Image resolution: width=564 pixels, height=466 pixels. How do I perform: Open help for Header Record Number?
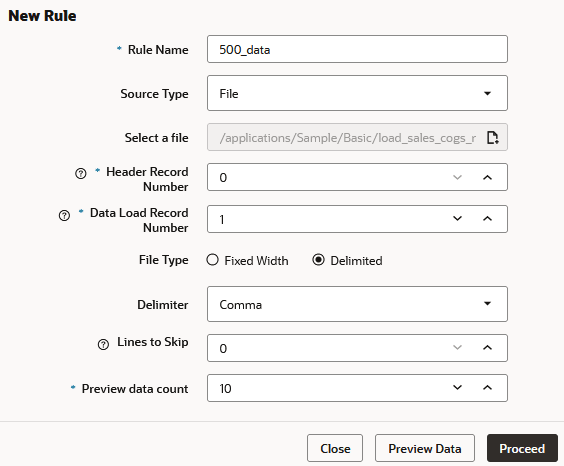pyautogui.click(x=81, y=174)
